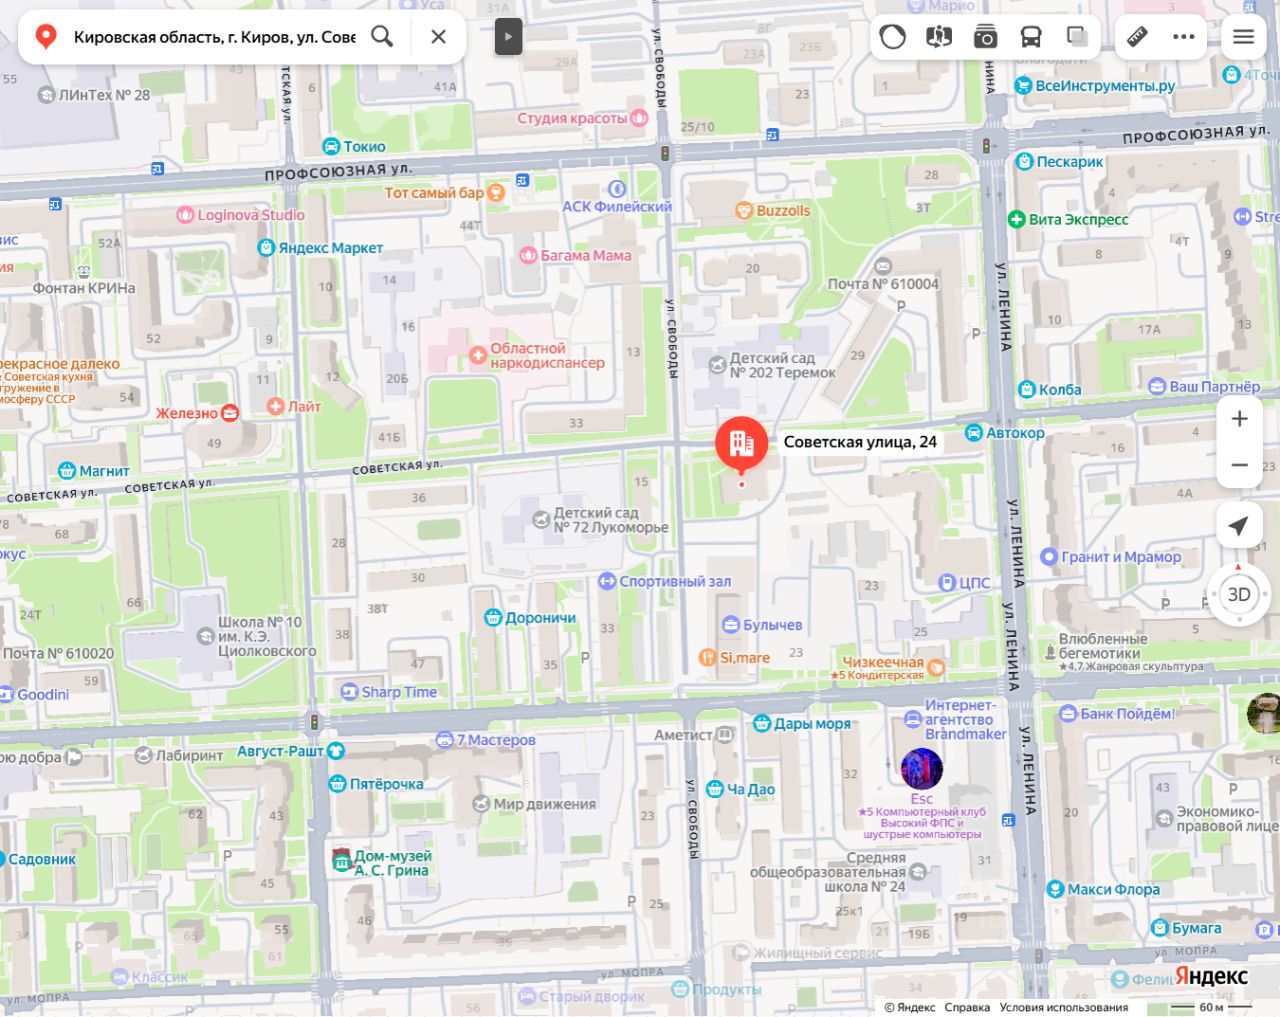Expand the collapsed side panel arrow
The height and width of the screenshot is (1017, 1280).
[508, 37]
